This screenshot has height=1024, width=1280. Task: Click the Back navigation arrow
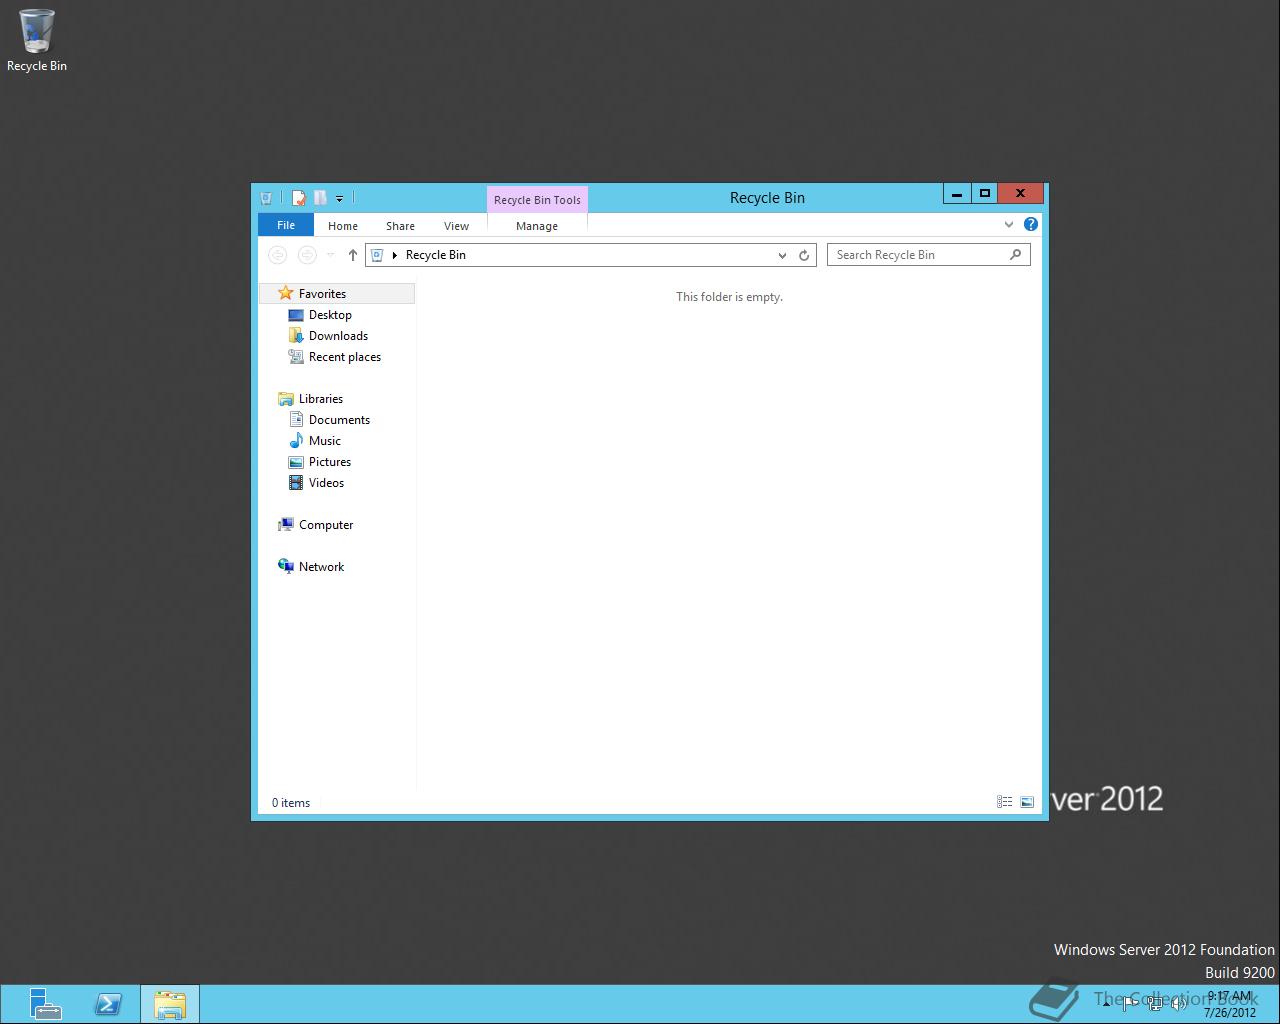278,255
